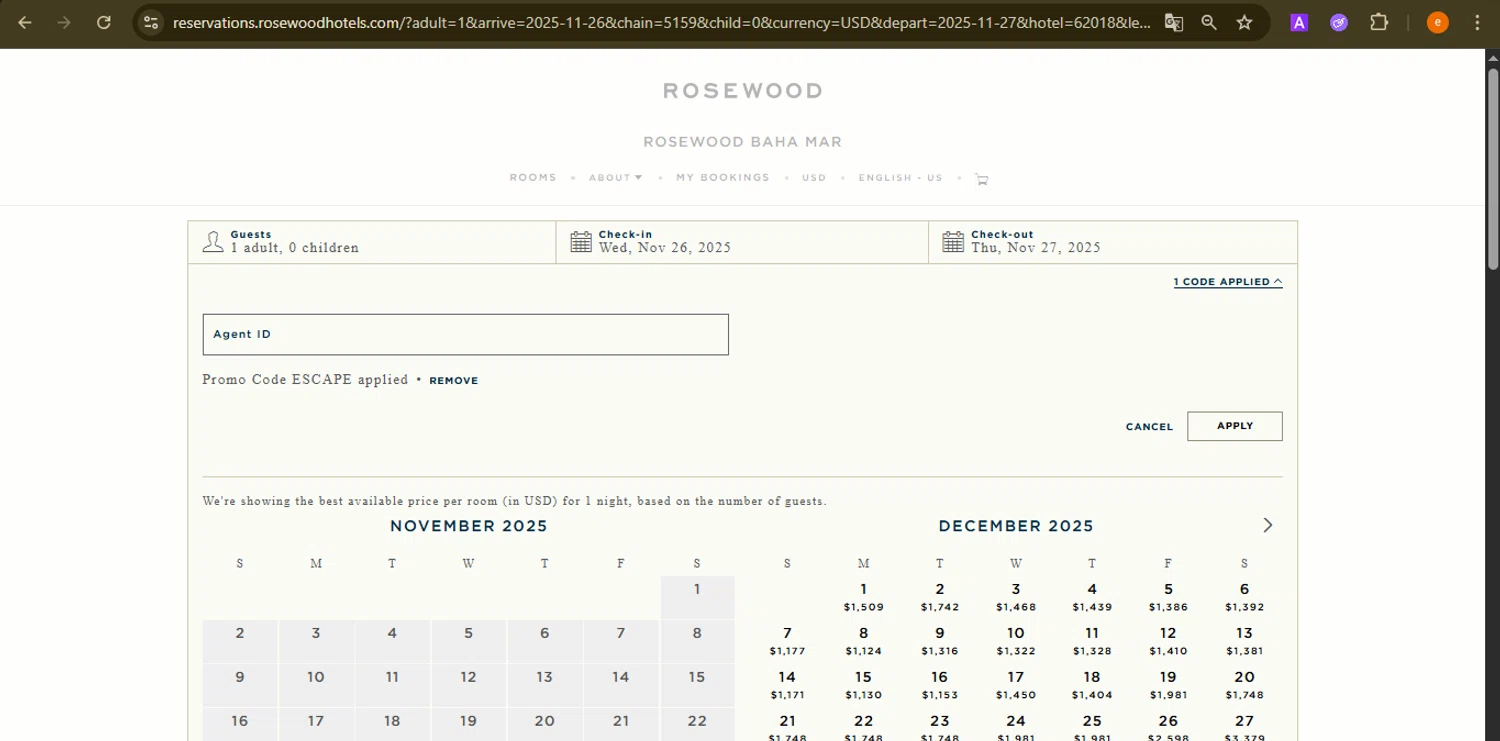
Task: Open site information icon in address bar
Action: (150, 22)
